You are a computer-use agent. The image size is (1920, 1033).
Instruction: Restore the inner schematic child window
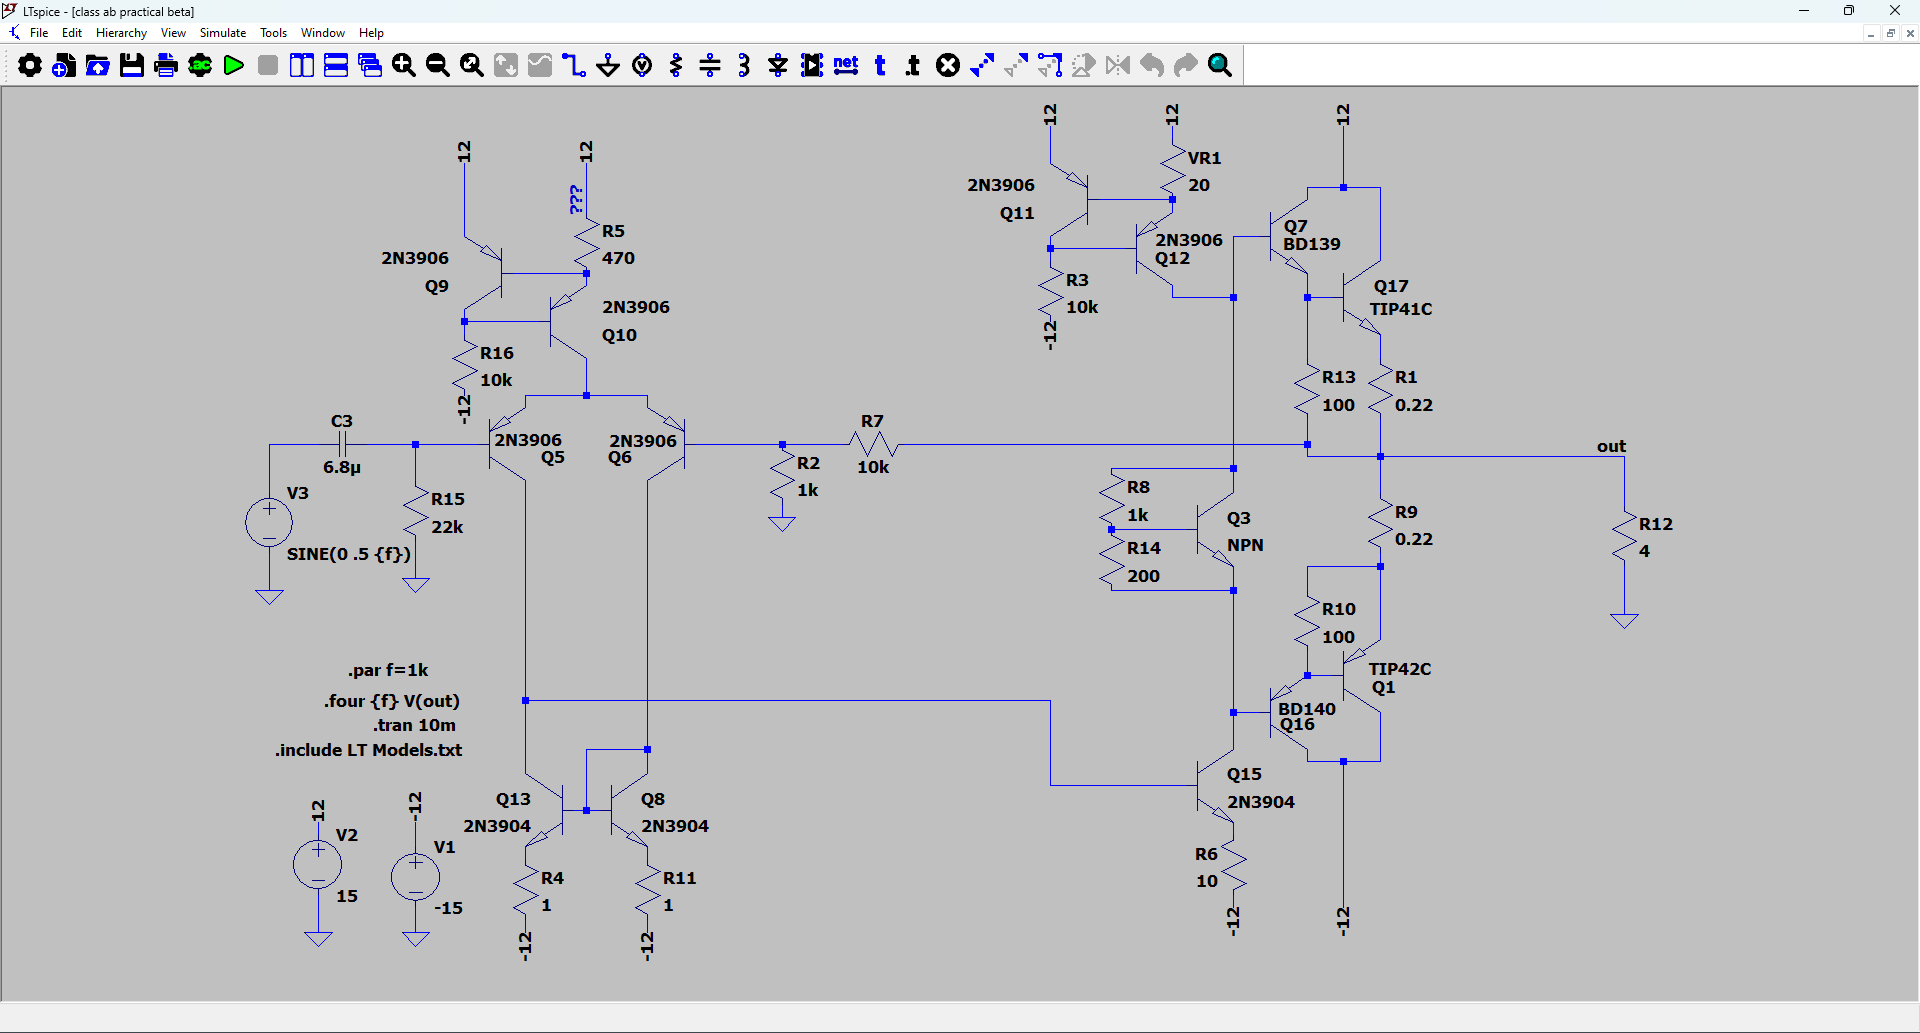(1890, 33)
